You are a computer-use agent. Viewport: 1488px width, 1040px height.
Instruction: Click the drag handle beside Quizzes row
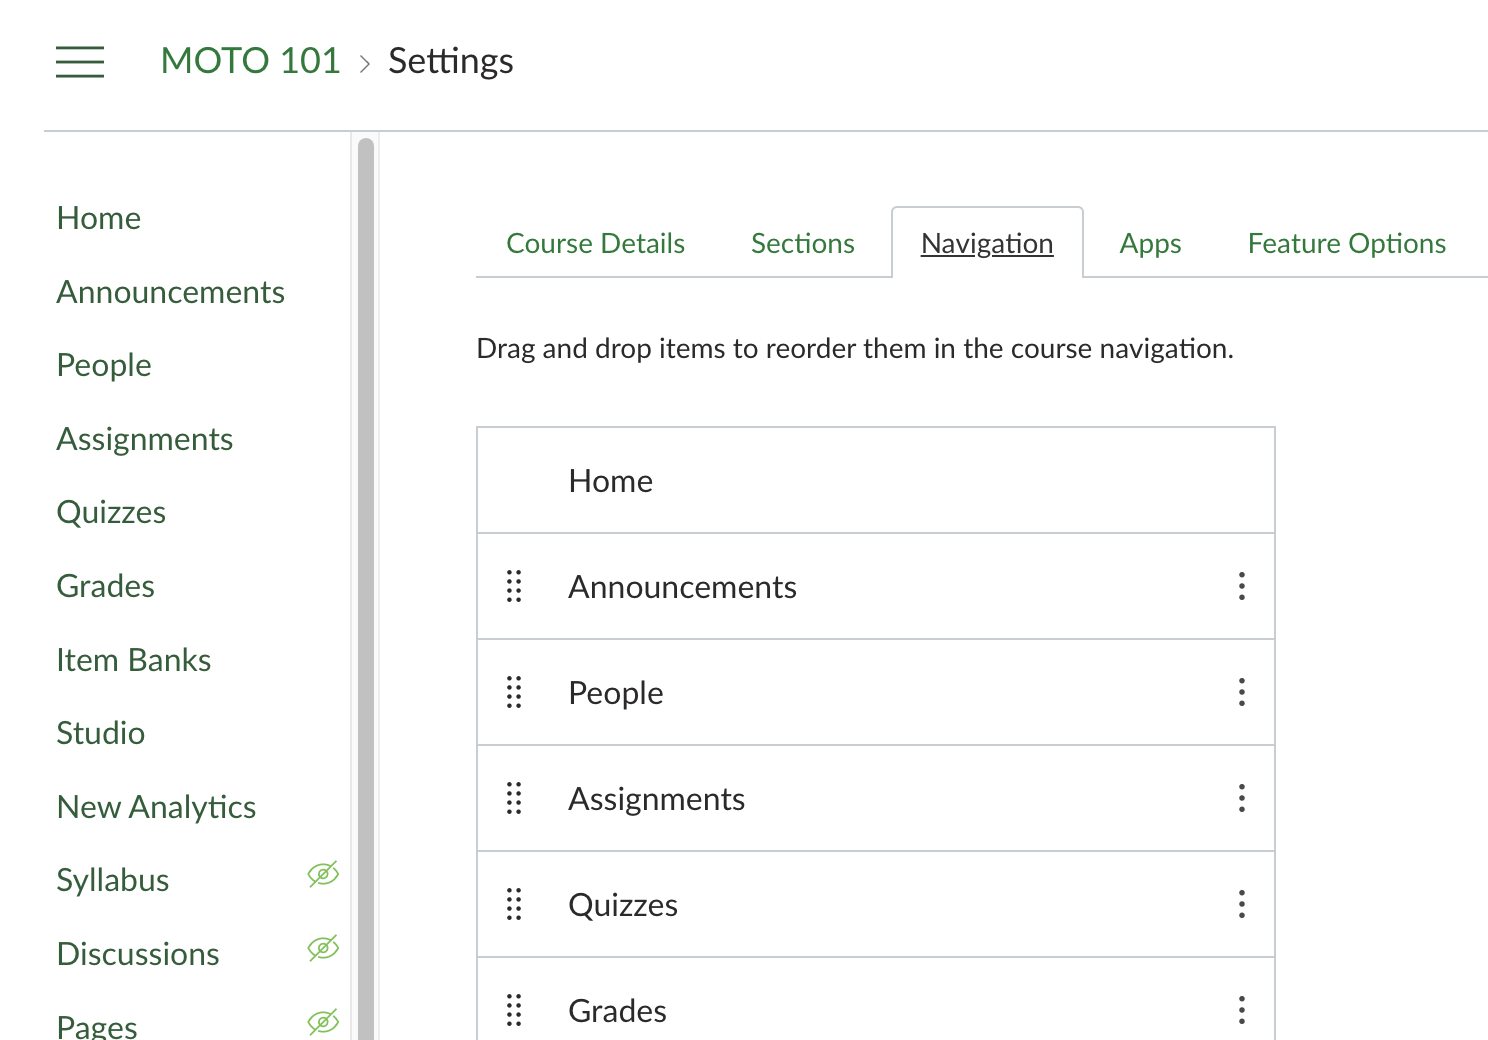point(514,905)
